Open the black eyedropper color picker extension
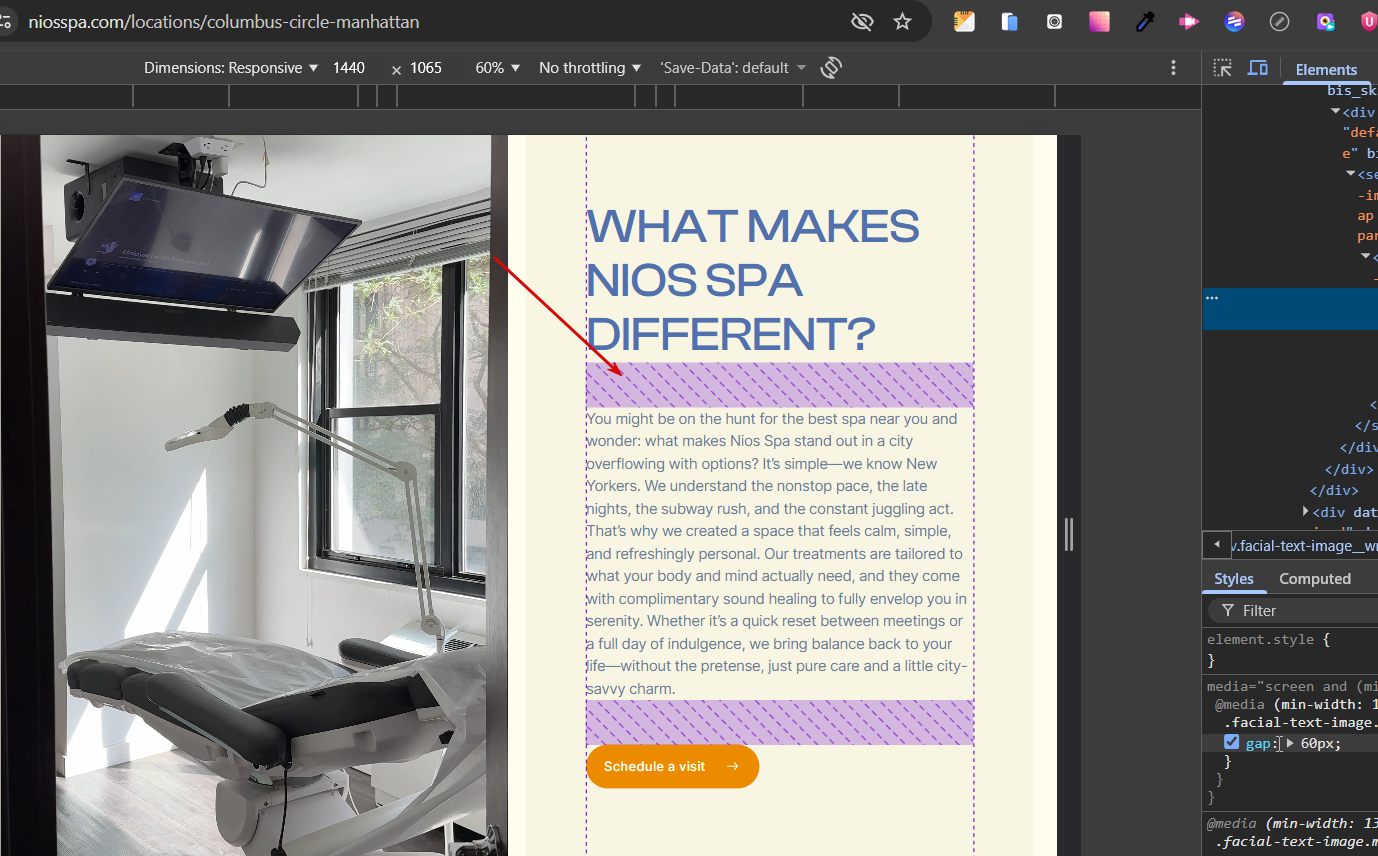 coord(1145,22)
